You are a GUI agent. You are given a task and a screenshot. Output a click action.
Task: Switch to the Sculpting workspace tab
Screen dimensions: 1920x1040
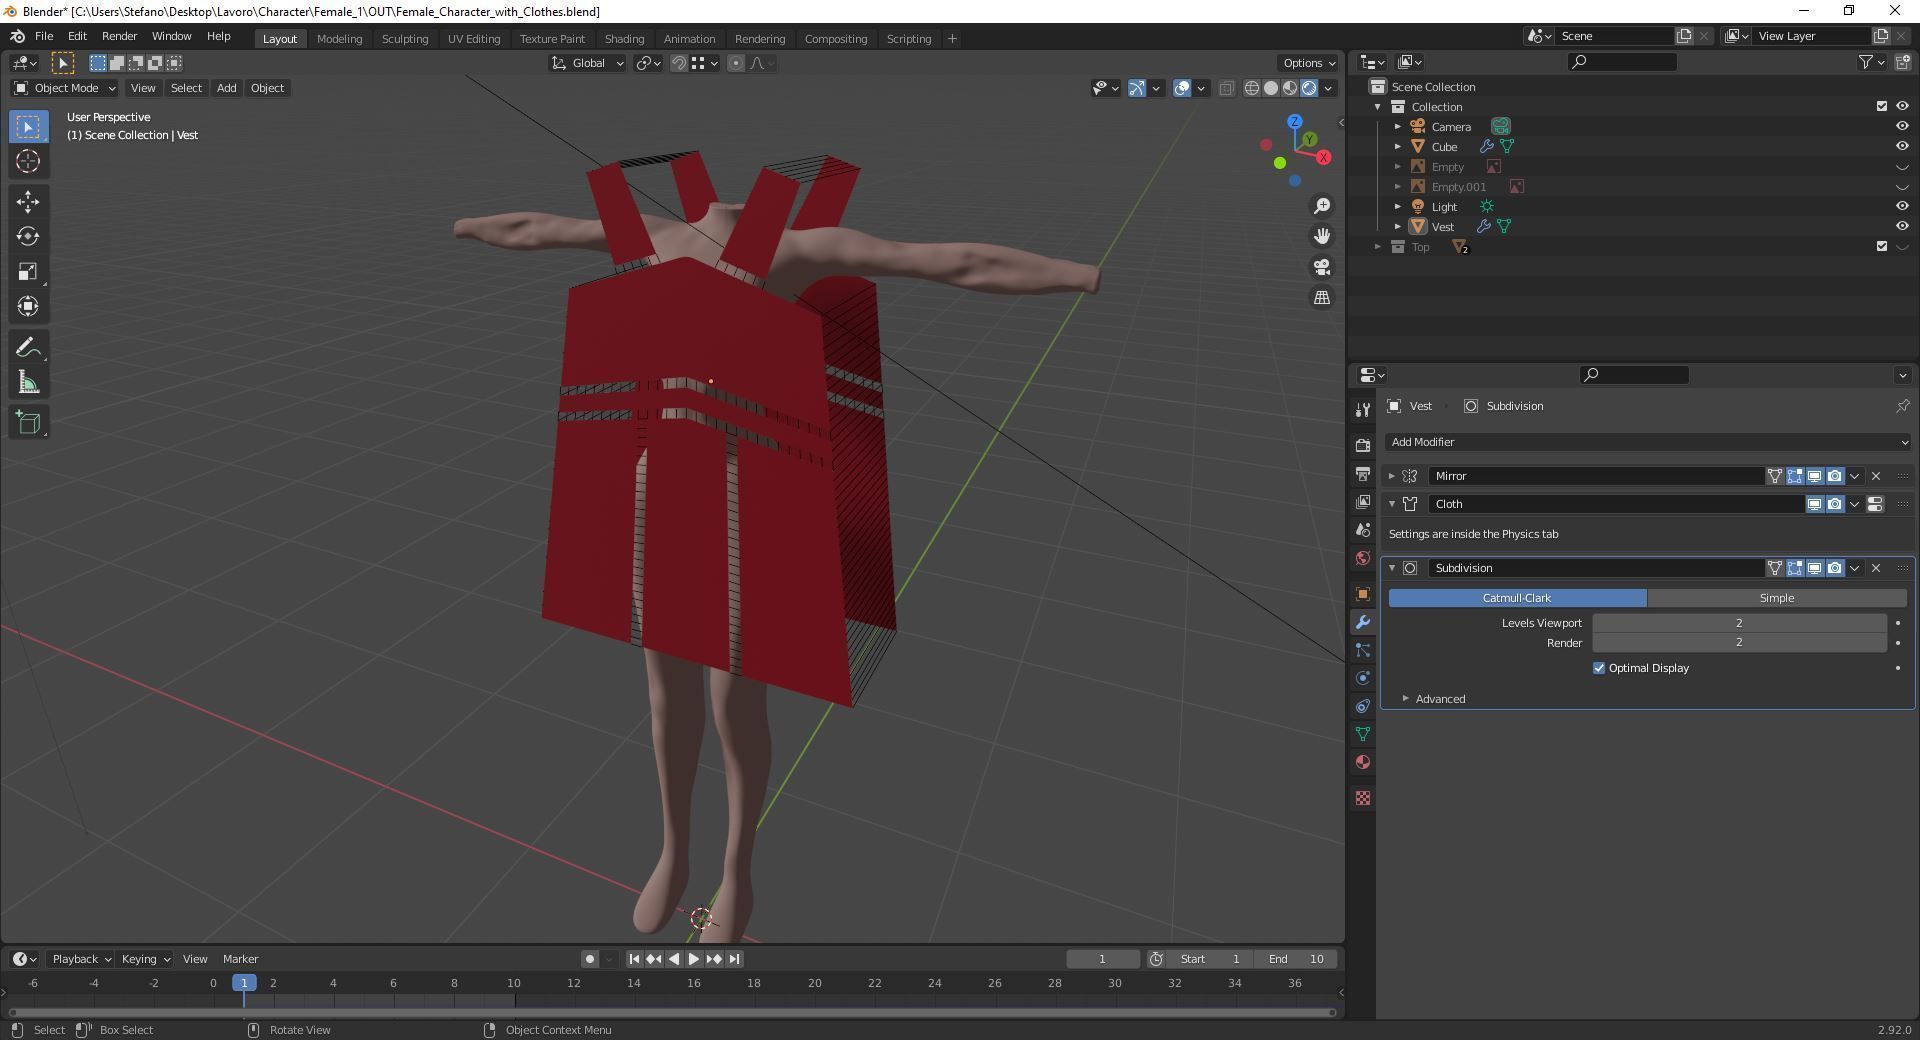[404, 39]
